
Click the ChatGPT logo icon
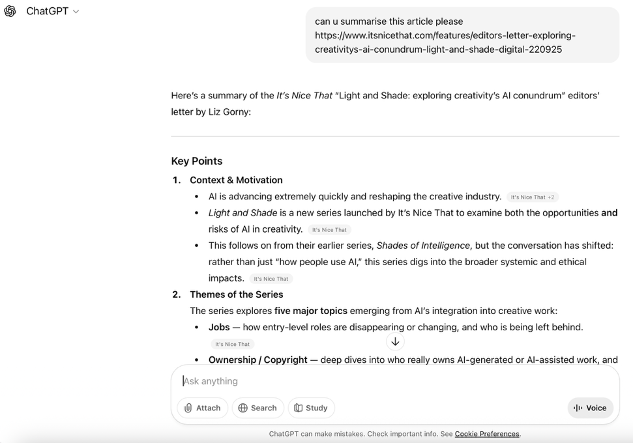[x=10, y=11]
